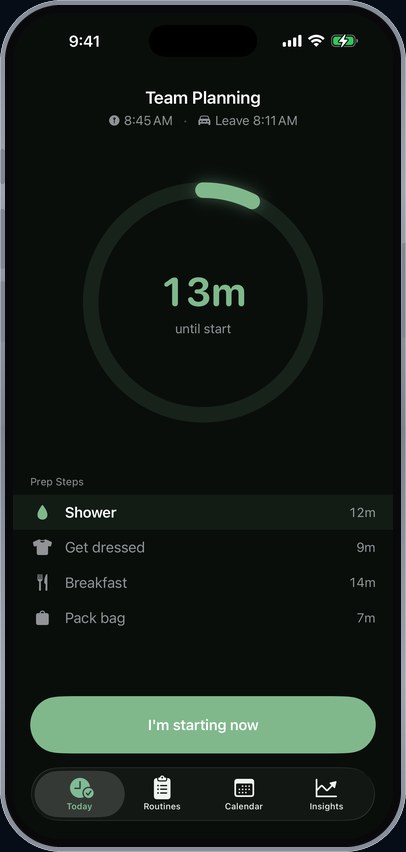This screenshot has height=852, width=406.
Task: Tap the Calendar grid icon
Action: [x=244, y=788]
